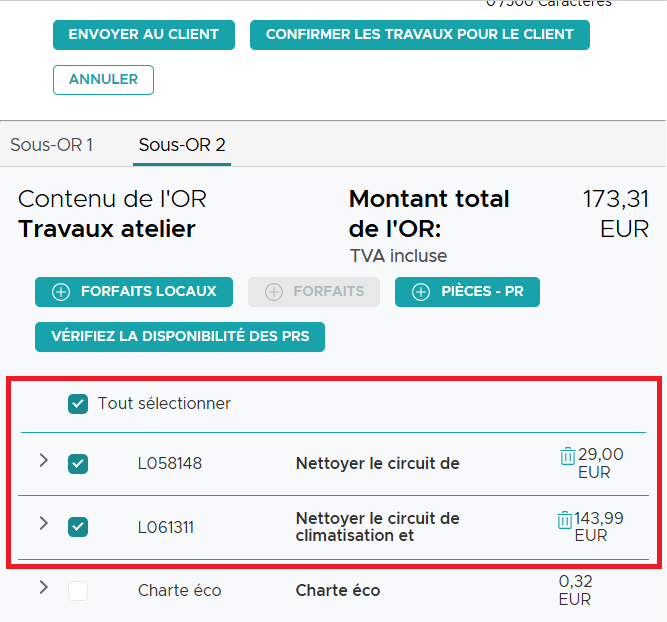Delete the L061311 line with trash icon
The image size is (667, 622).
(x=565, y=519)
